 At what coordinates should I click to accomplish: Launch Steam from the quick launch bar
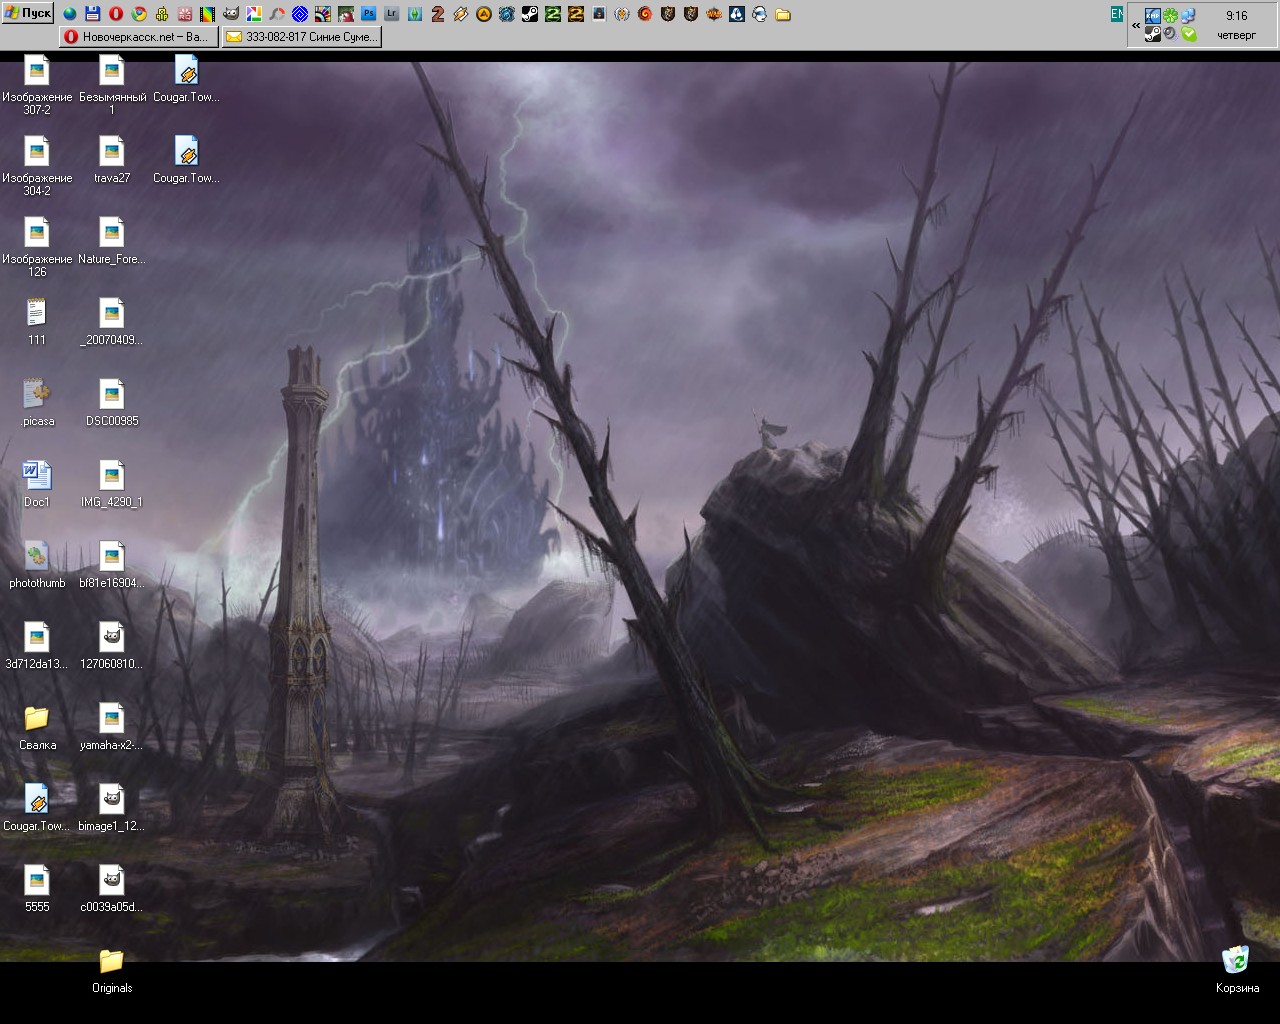click(530, 14)
